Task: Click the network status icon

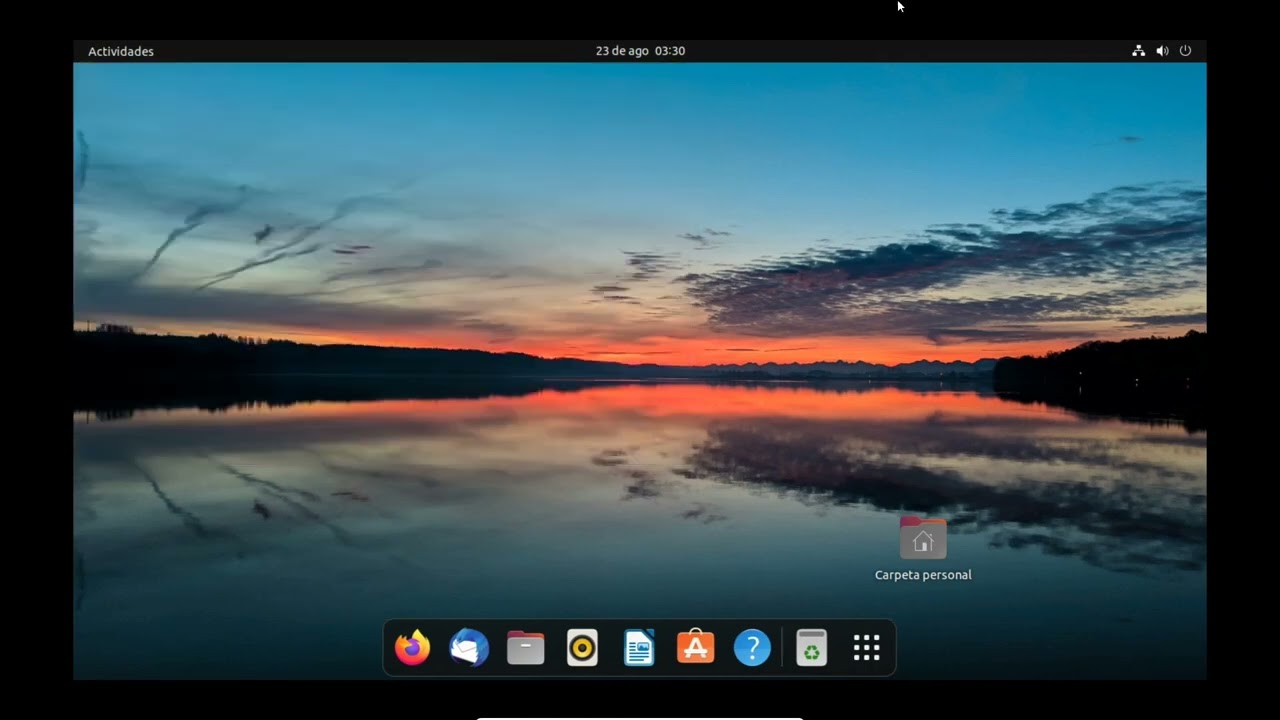Action: (1138, 51)
